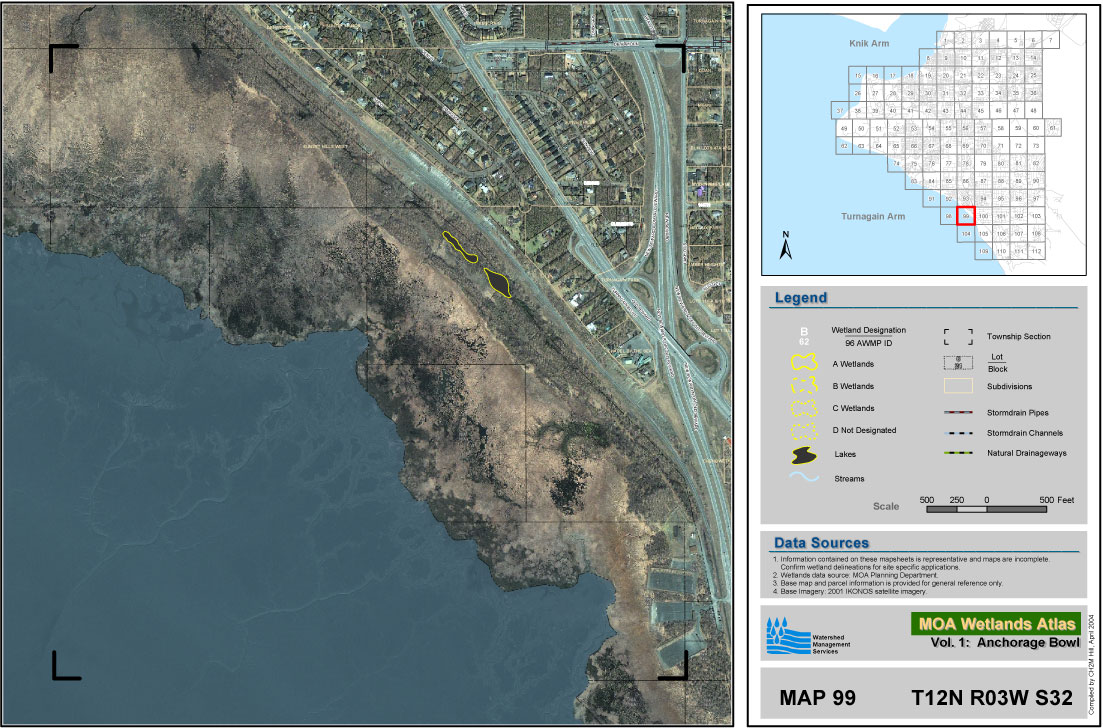Click the Township Section bracket symbol
1103x728 pixels.
(x=957, y=337)
